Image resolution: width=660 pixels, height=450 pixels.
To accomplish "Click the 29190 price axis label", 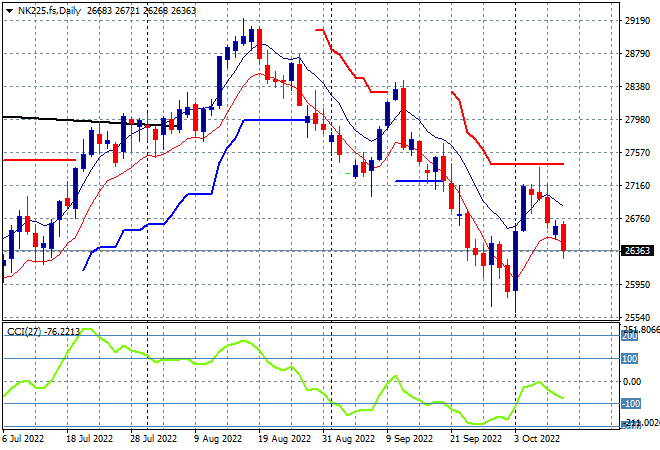I will [x=638, y=21].
